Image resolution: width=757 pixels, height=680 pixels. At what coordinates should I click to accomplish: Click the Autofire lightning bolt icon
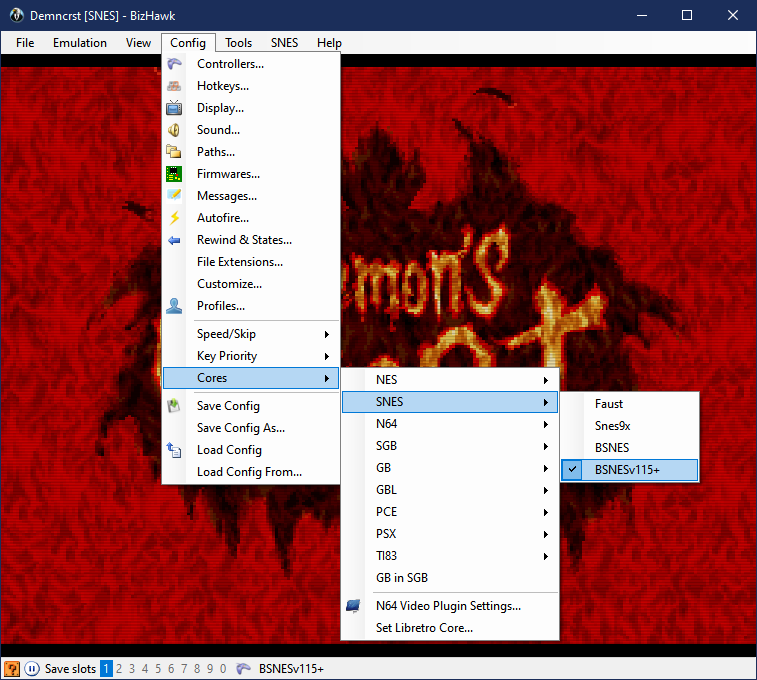pyautogui.click(x=175, y=218)
